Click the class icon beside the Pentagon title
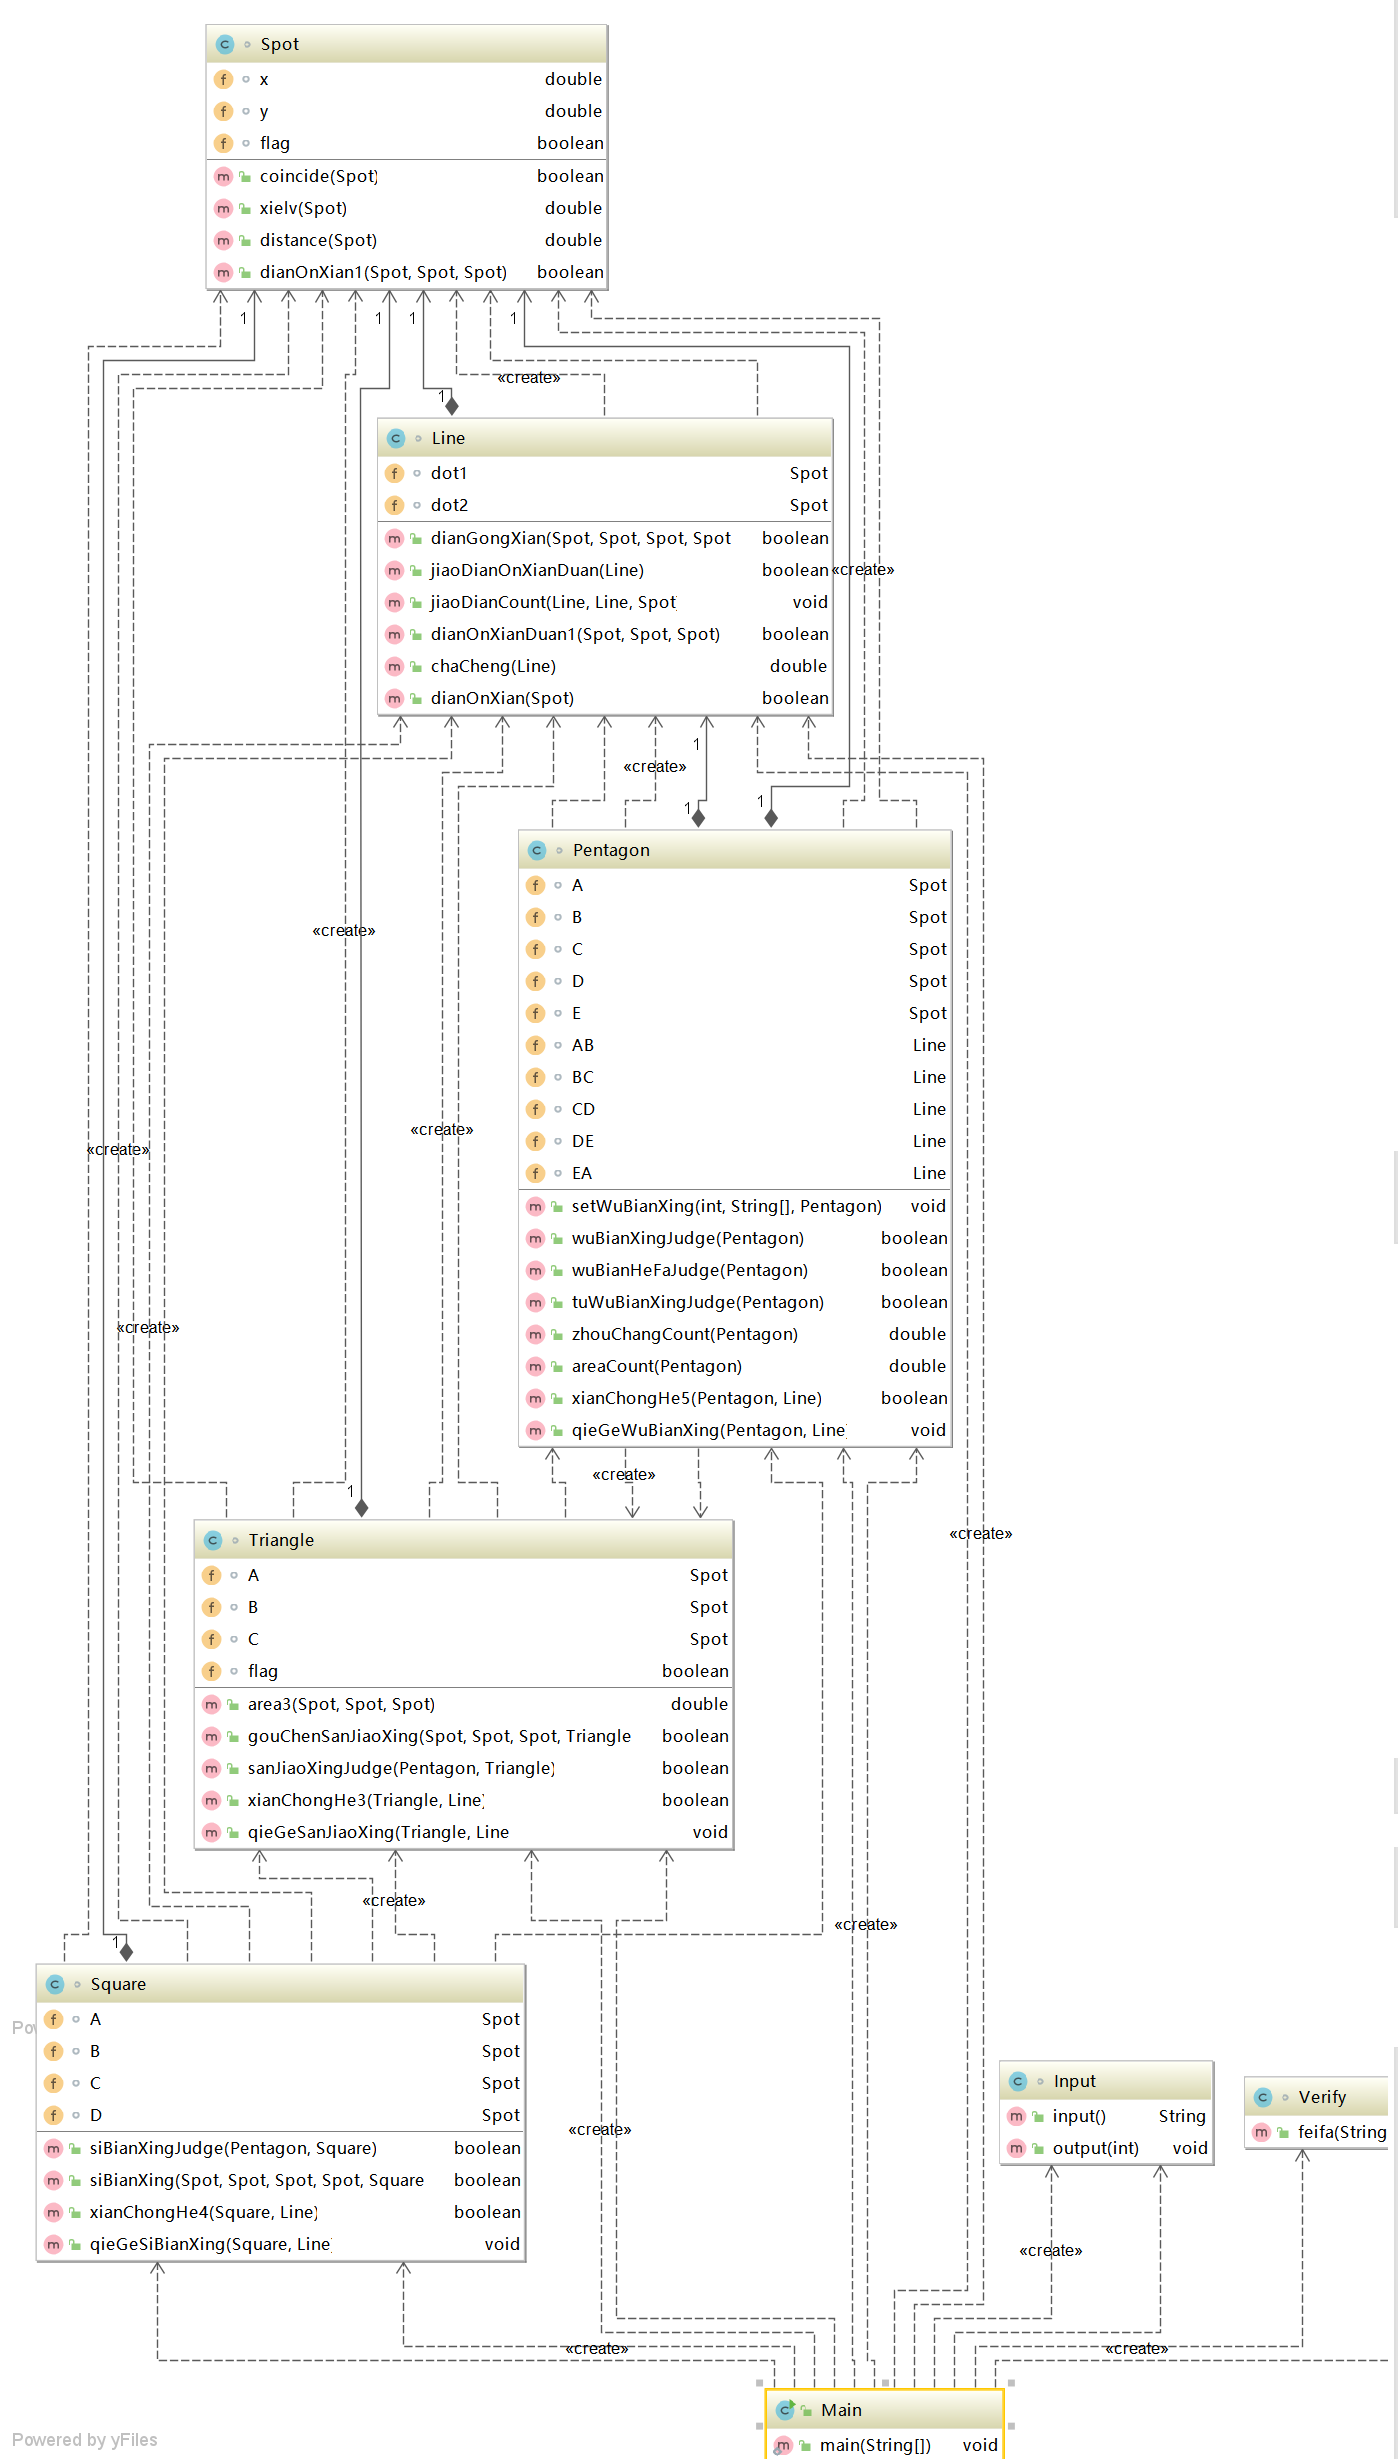This screenshot has height=2459, width=1398. pos(537,850)
